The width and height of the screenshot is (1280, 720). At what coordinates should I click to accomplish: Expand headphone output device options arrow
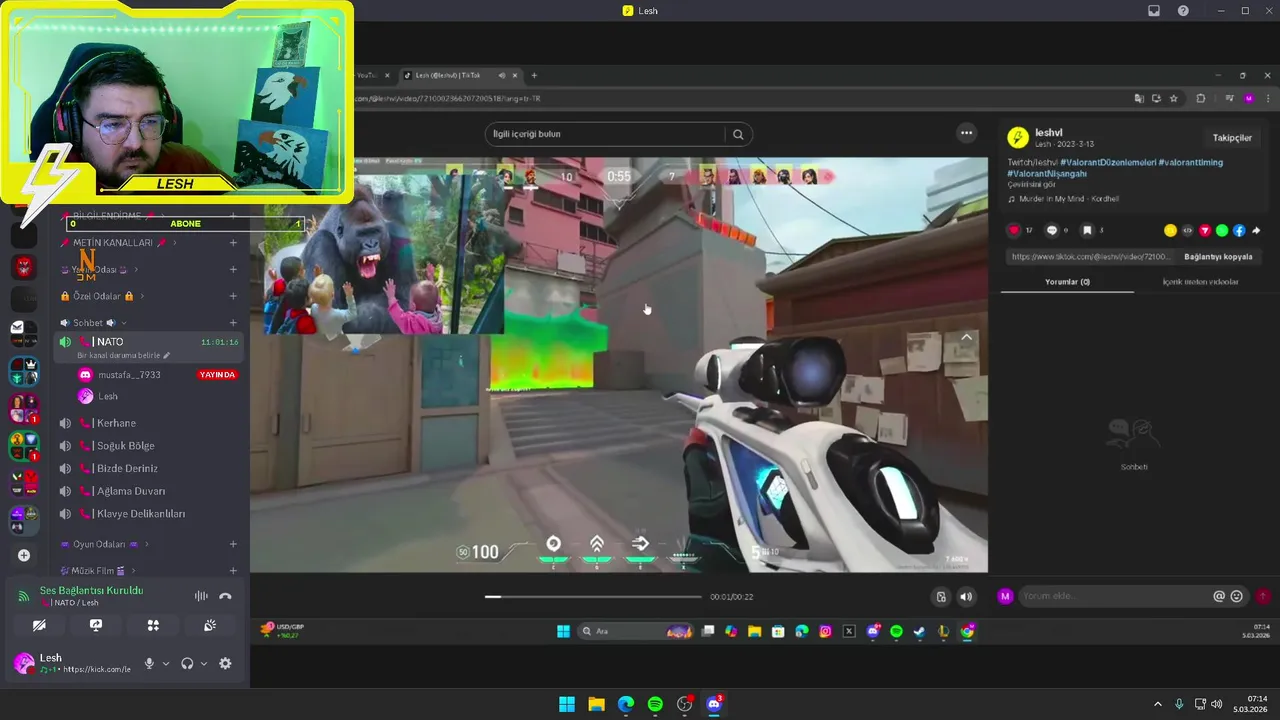tap(204, 663)
